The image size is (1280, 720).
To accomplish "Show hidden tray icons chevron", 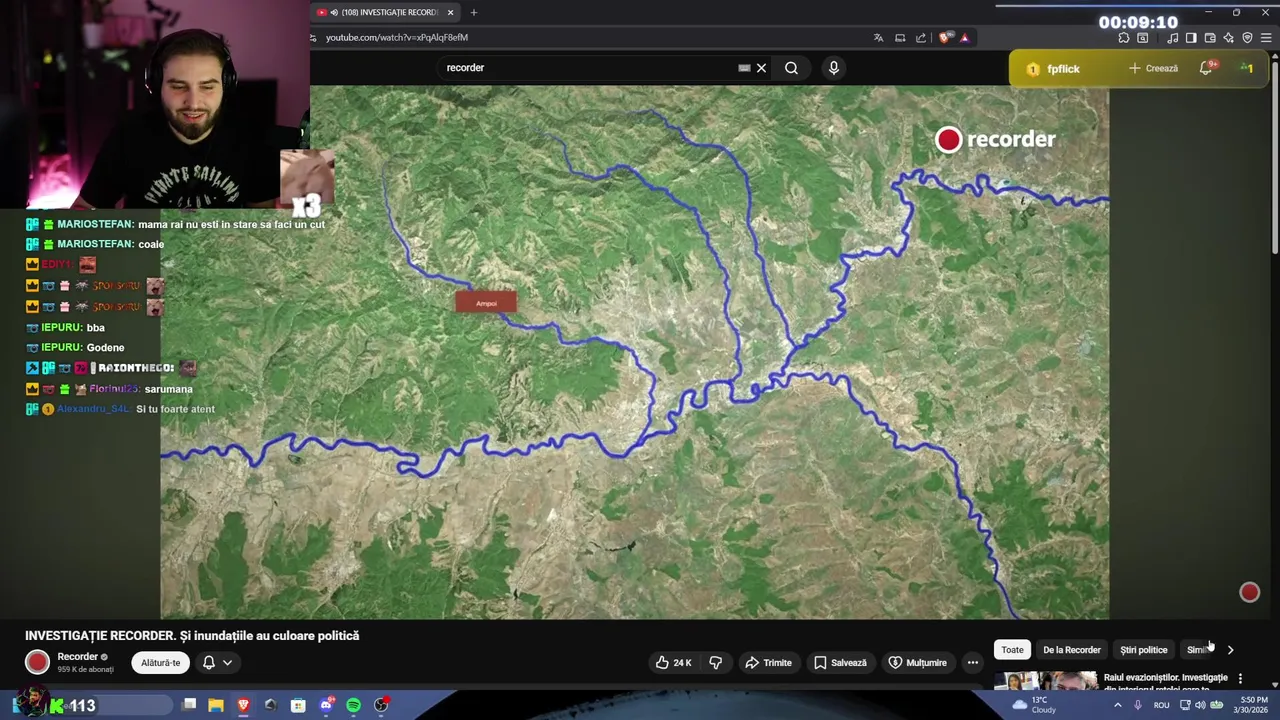I will 1116,705.
